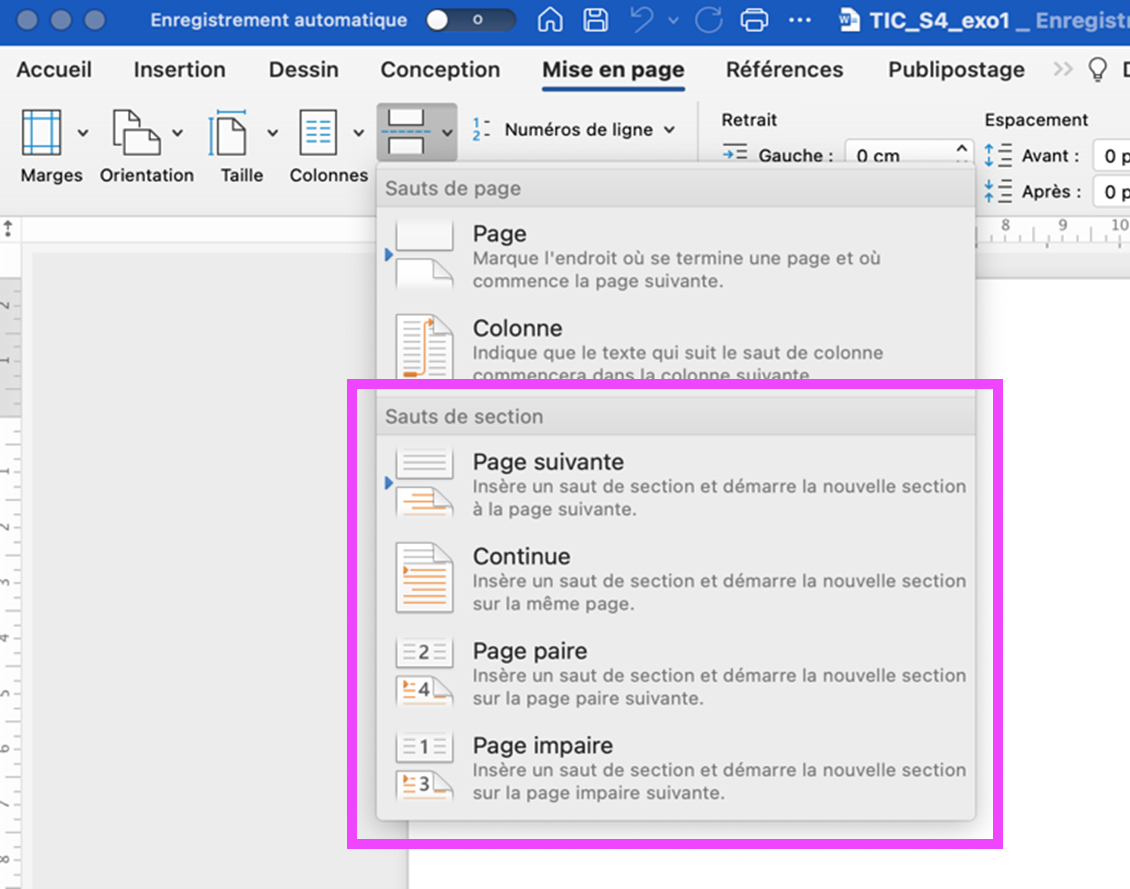Expand the Marges dropdown arrow
The height and width of the screenshot is (889, 1130).
(83, 133)
